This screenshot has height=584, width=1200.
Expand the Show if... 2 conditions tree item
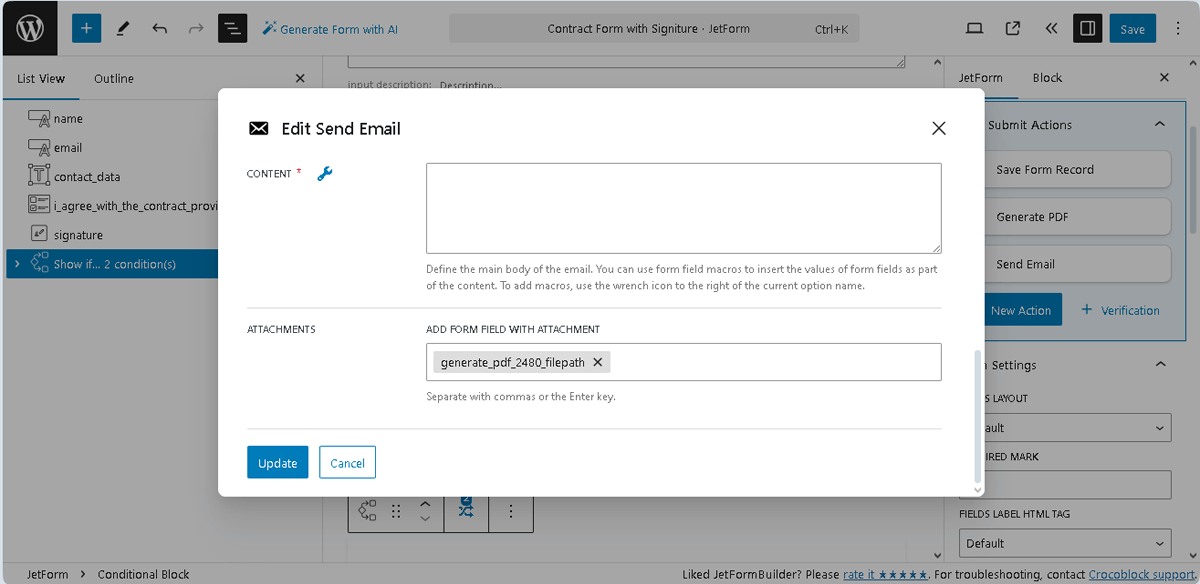(16, 263)
